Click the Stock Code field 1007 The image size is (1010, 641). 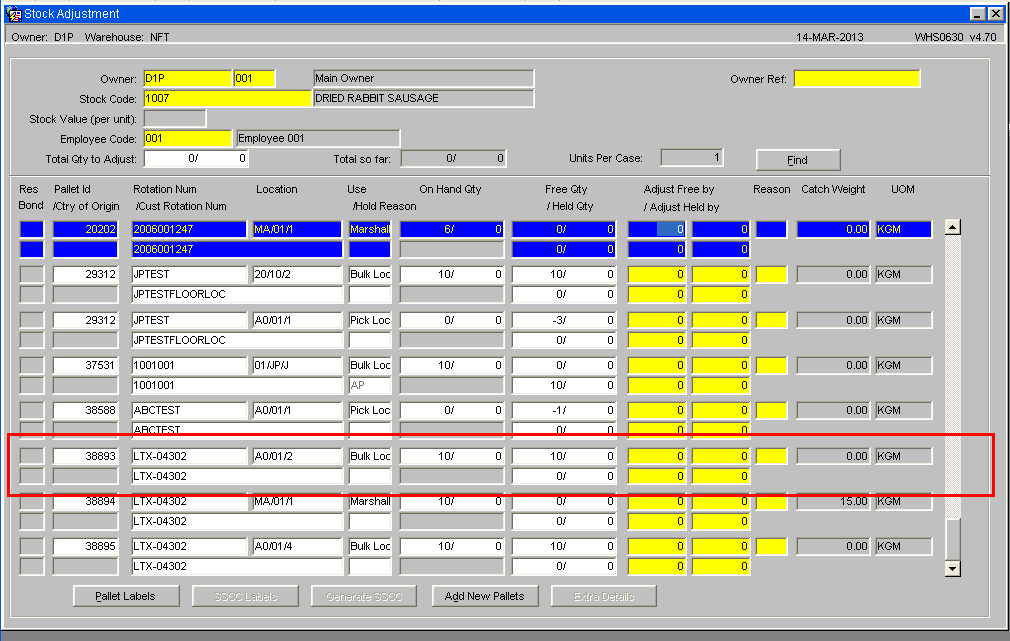pos(227,99)
